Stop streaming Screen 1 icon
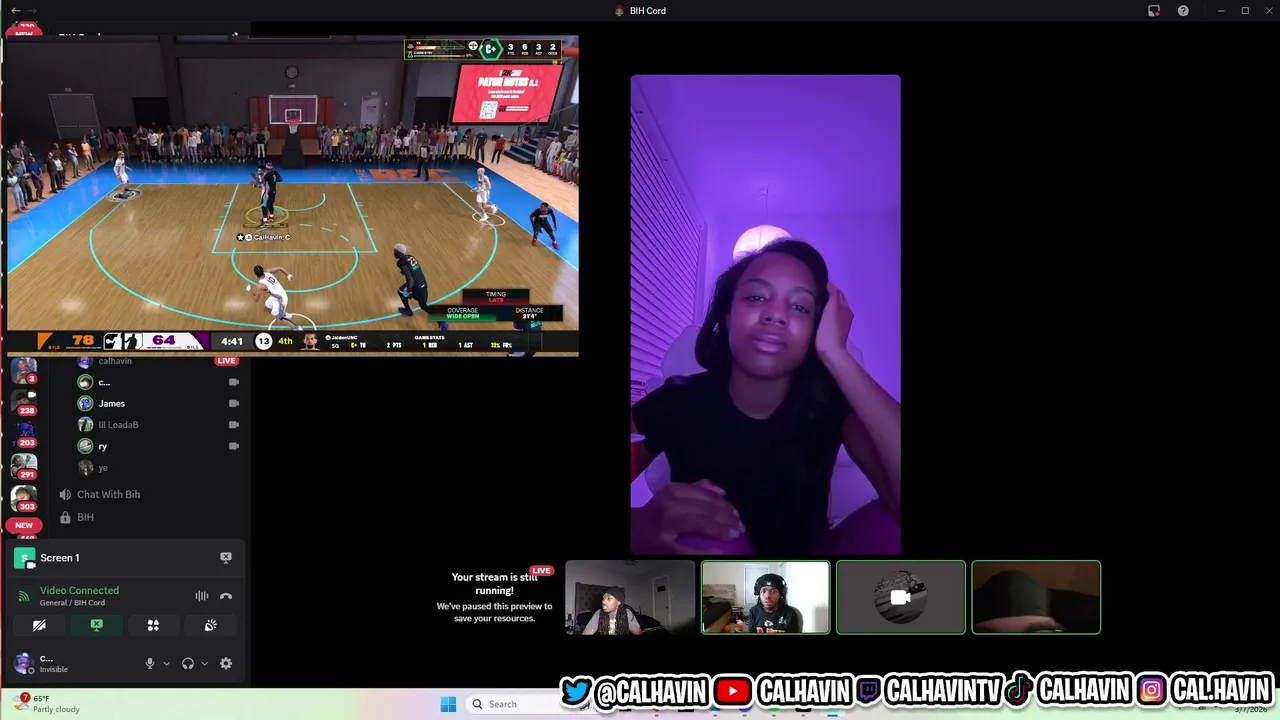 point(226,558)
